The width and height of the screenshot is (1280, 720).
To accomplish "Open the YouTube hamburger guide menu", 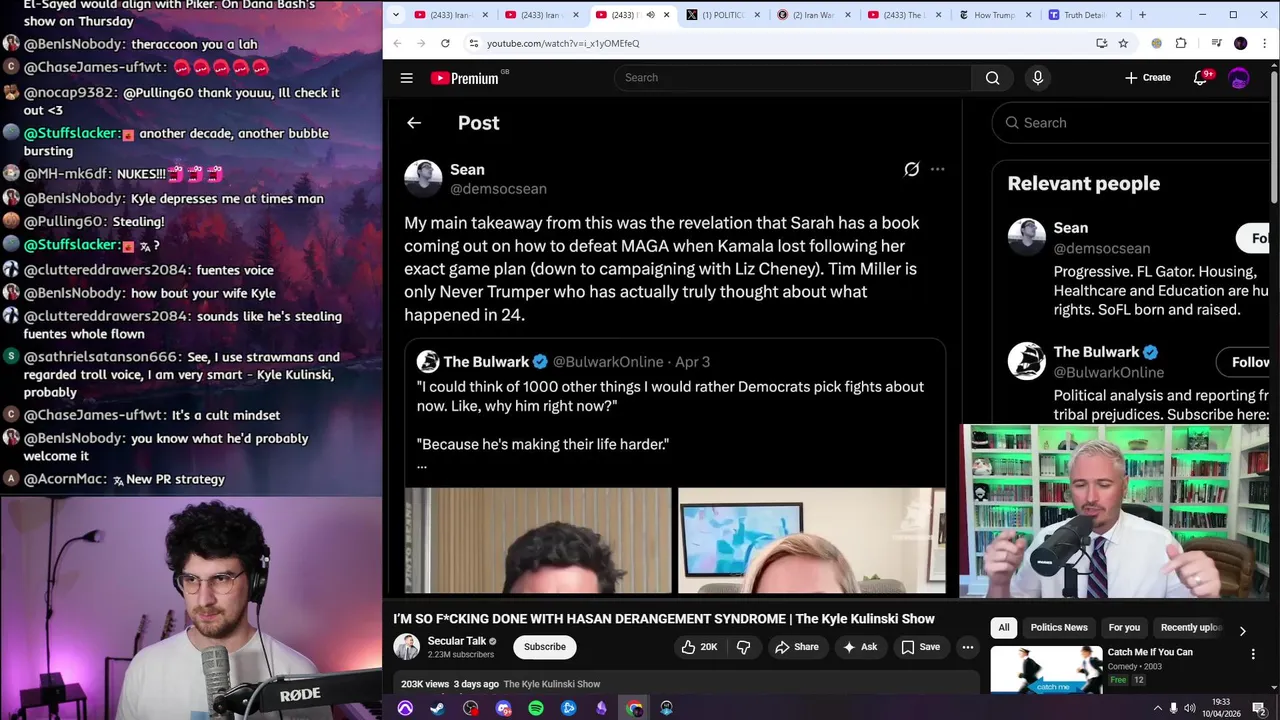I will click(x=406, y=78).
